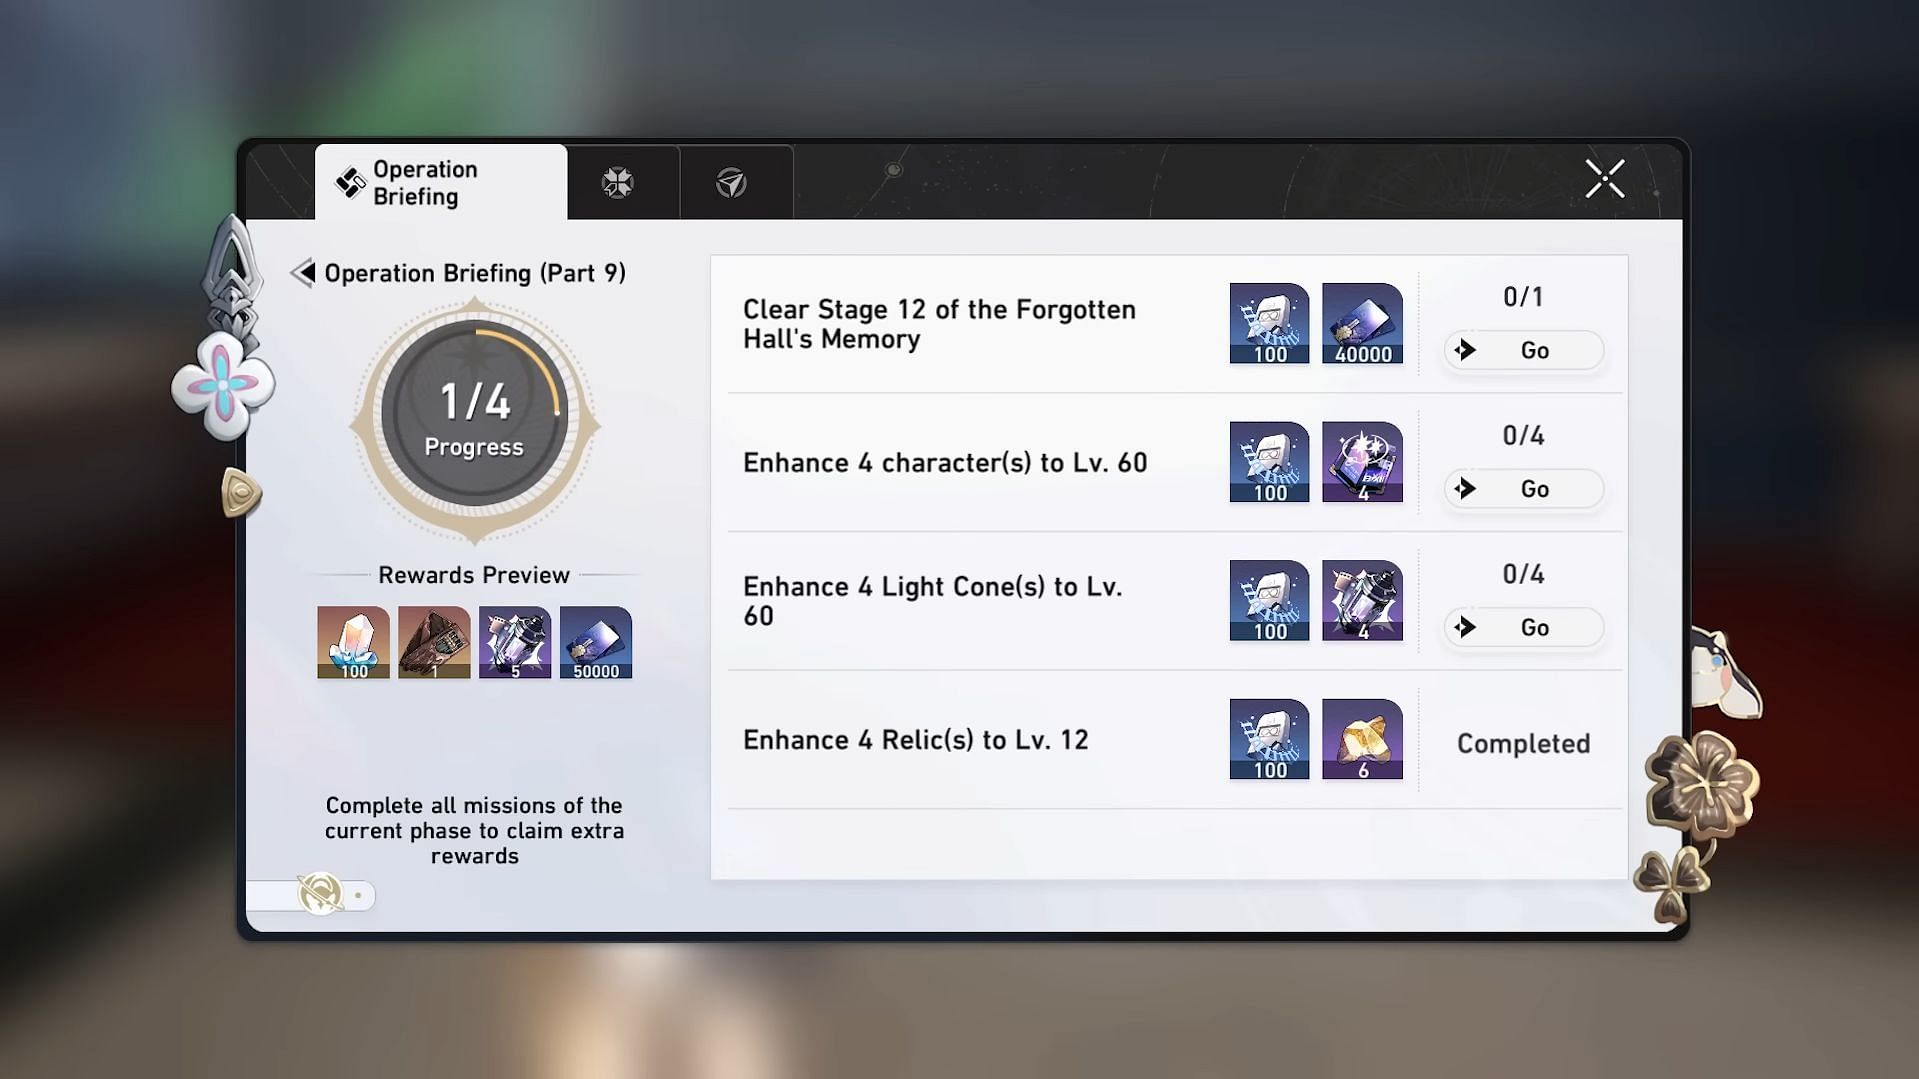Image resolution: width=1919 pixels, height=1079 pixels.
Task: Click the relic material reward icon showing 6
Action: (x=1361, y=739)
